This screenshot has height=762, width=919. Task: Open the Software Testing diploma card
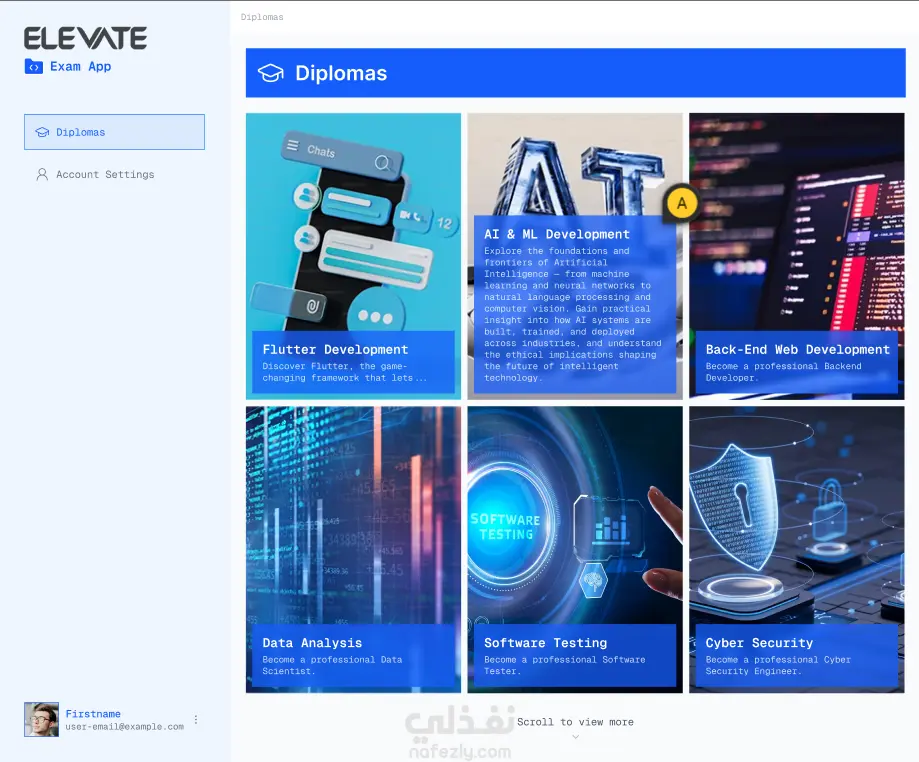(575, 550)
